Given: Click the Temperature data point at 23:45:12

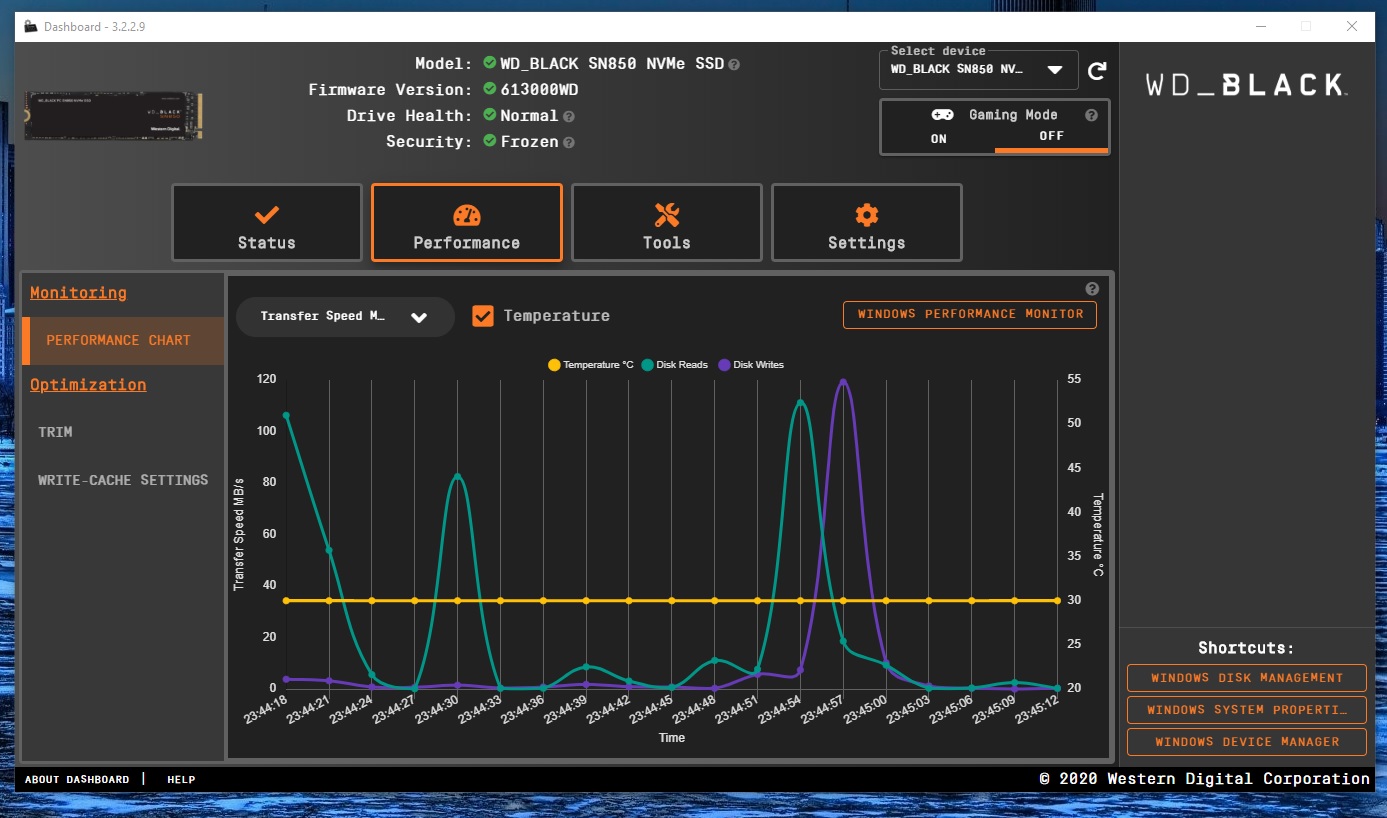Looking at the screenshot, I should pyautogui.click(x=1057, y=601).
